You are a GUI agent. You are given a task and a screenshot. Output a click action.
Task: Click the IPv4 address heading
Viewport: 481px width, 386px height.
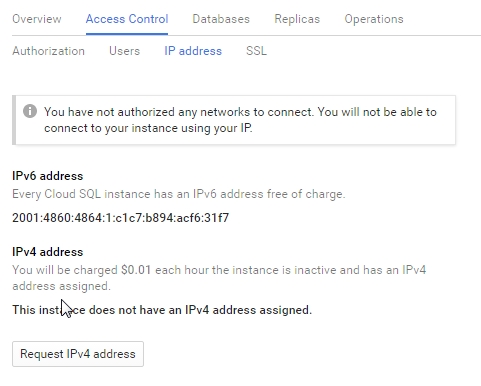click(48, 252)
